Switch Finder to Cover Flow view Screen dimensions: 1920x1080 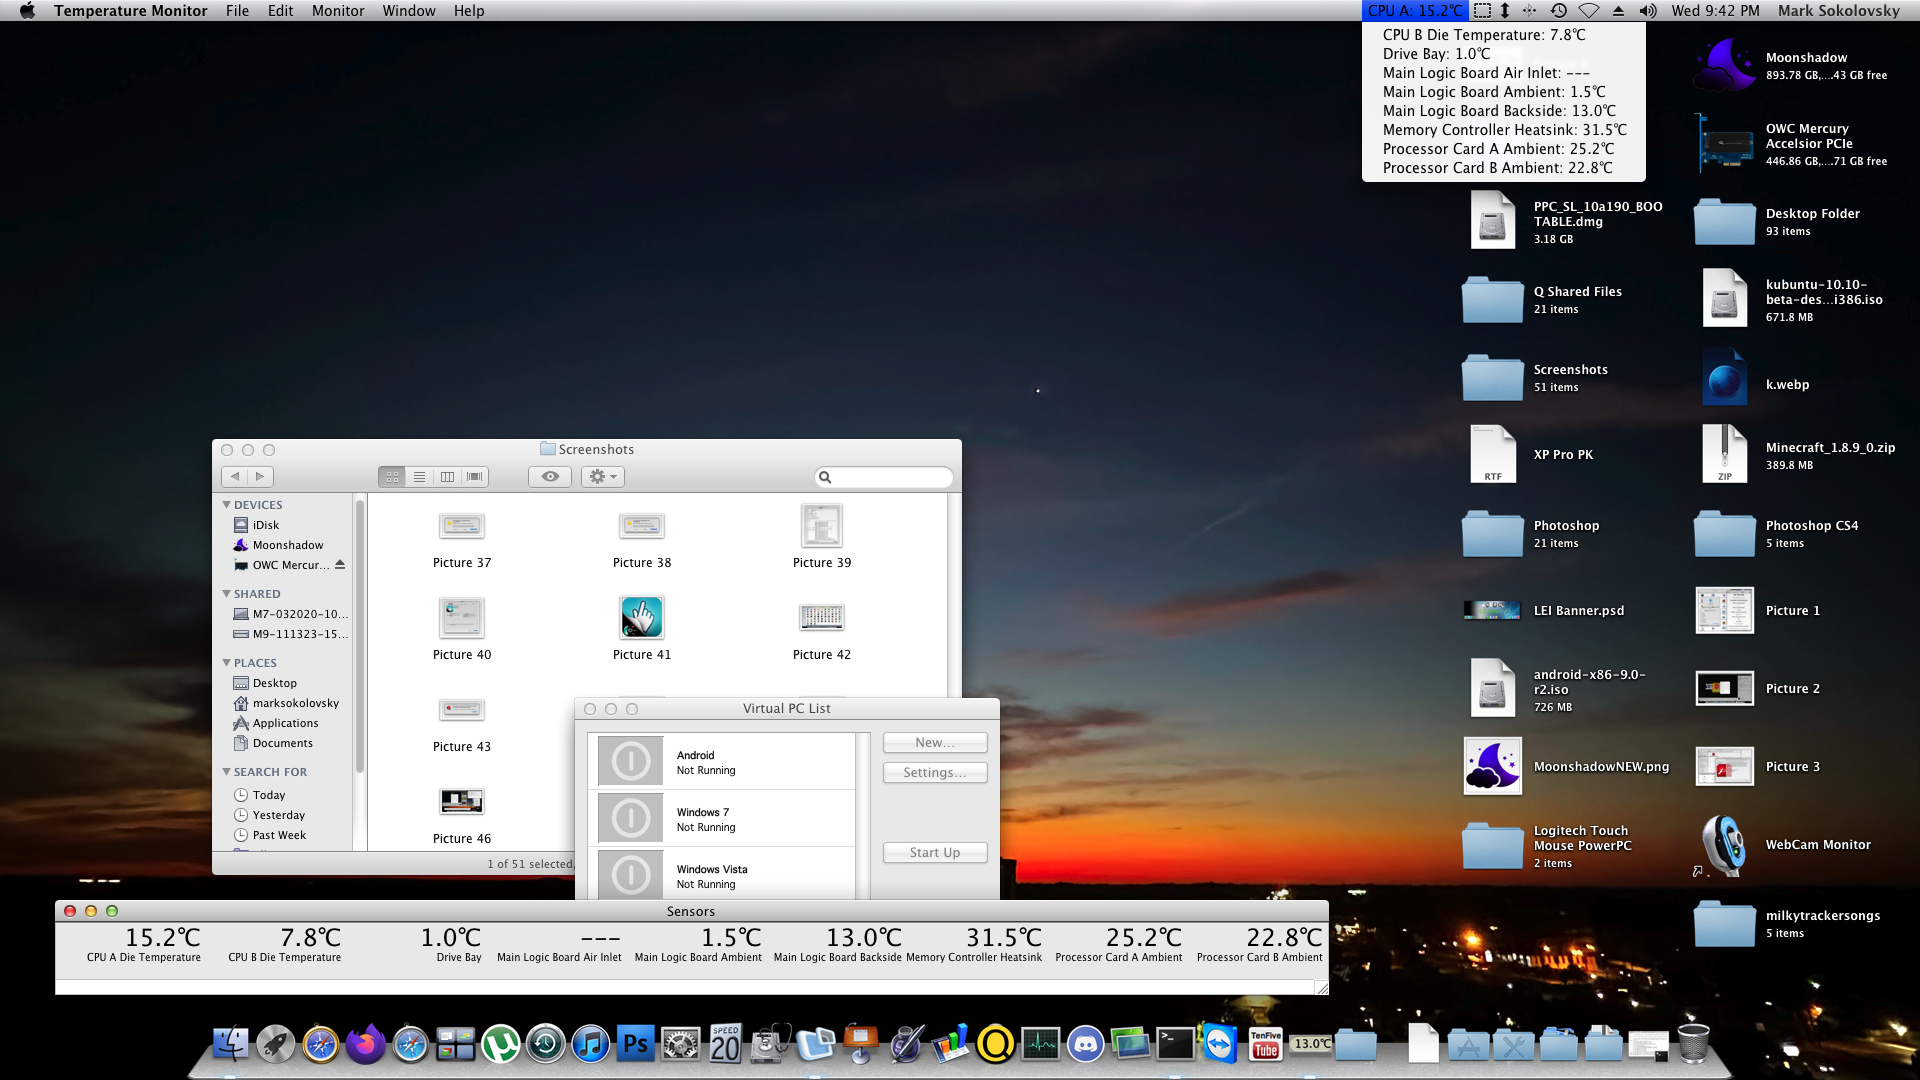coord(475,477)
